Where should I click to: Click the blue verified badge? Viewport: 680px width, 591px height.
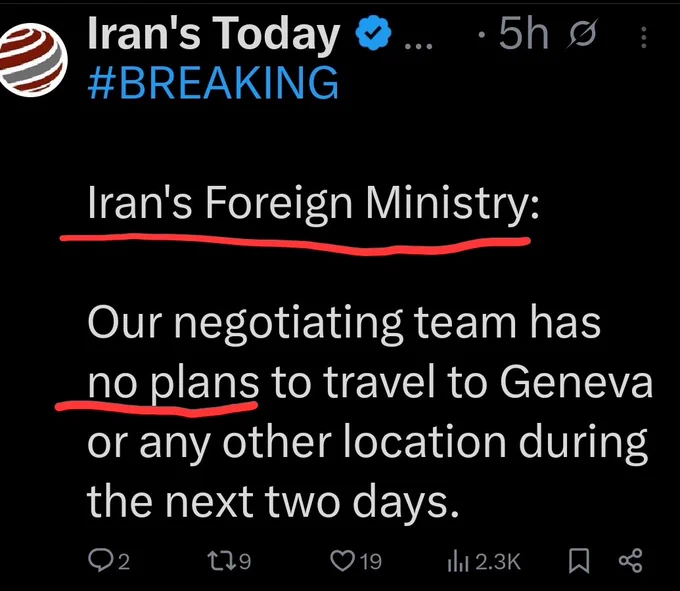click(373, 33)
